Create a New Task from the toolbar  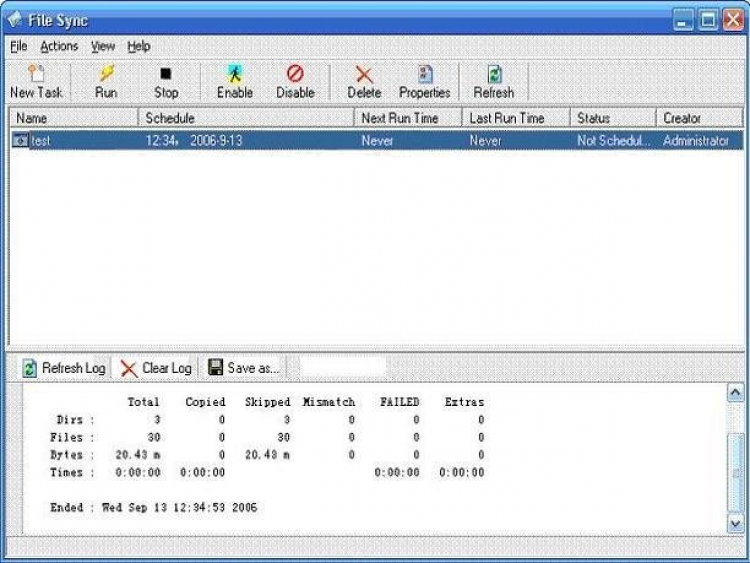click(x=36, y=82)
